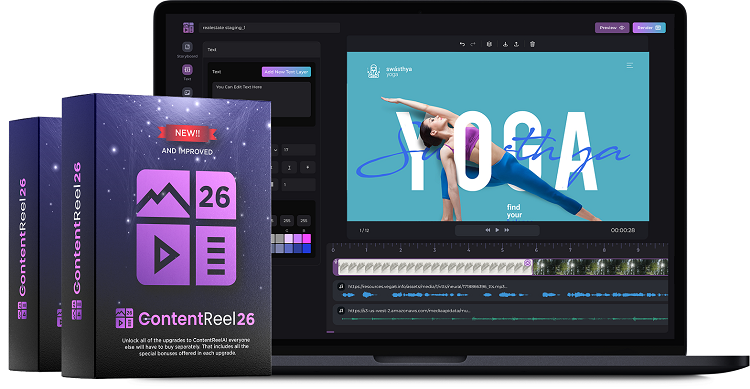Click timeline ruler mark 0
Viewport: 750px width, 389px height.
click(333, 250)
